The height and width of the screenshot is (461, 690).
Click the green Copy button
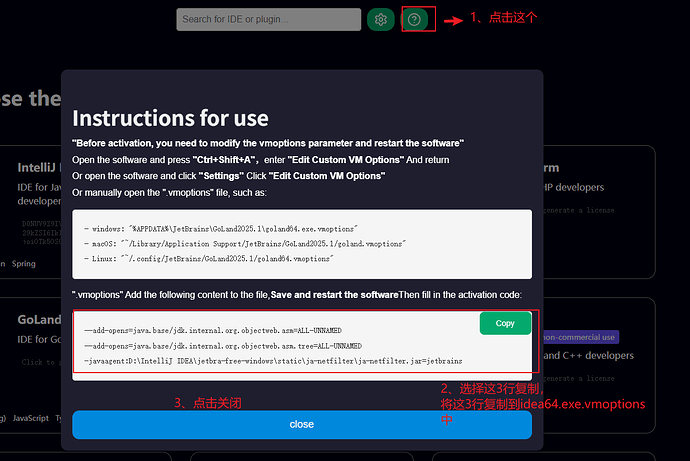505,323
